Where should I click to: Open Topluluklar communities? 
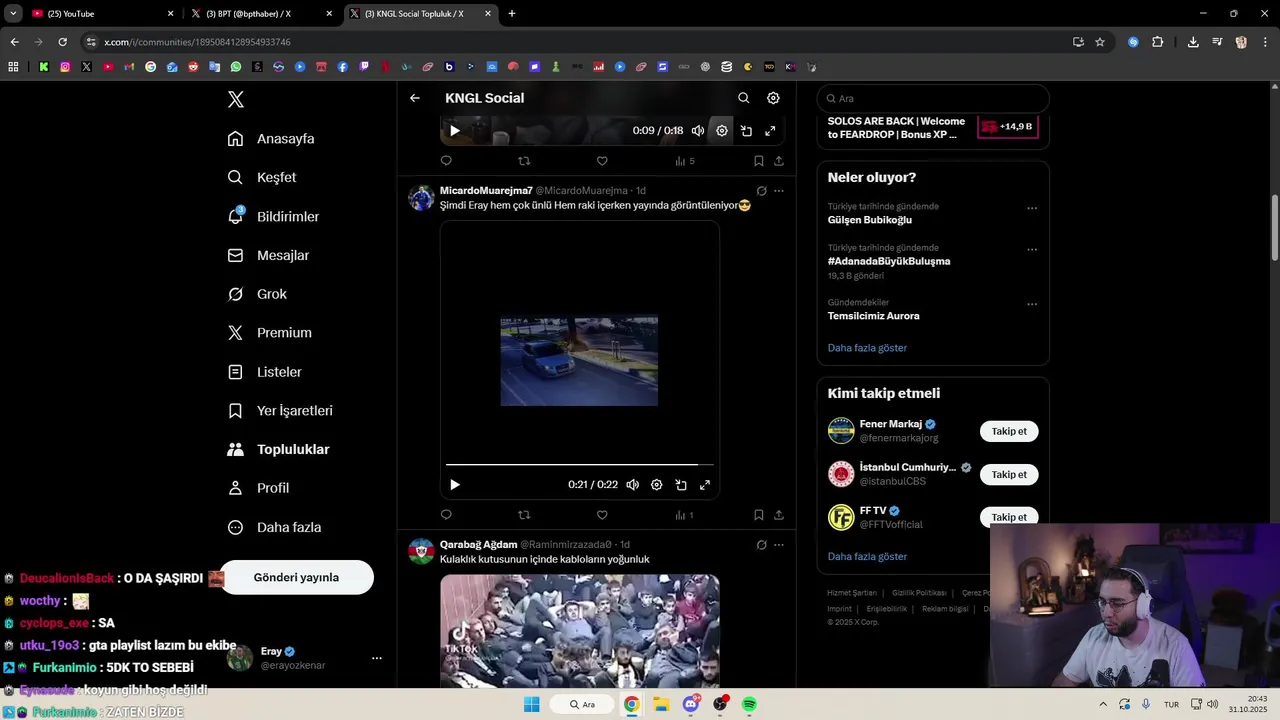(x=278, y=450)
